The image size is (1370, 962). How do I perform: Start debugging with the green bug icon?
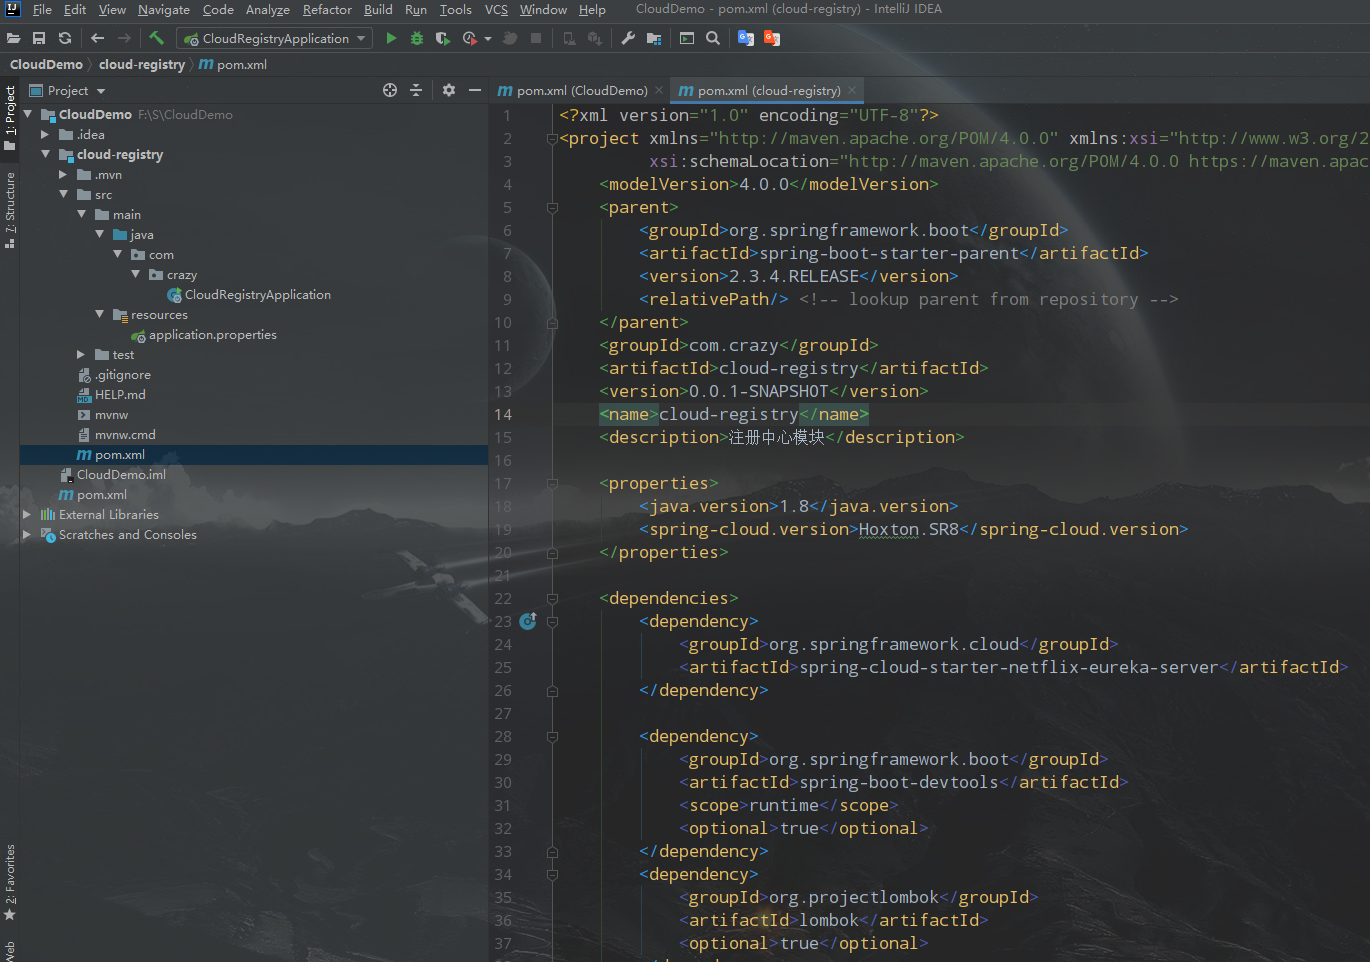tap(417, 38)
